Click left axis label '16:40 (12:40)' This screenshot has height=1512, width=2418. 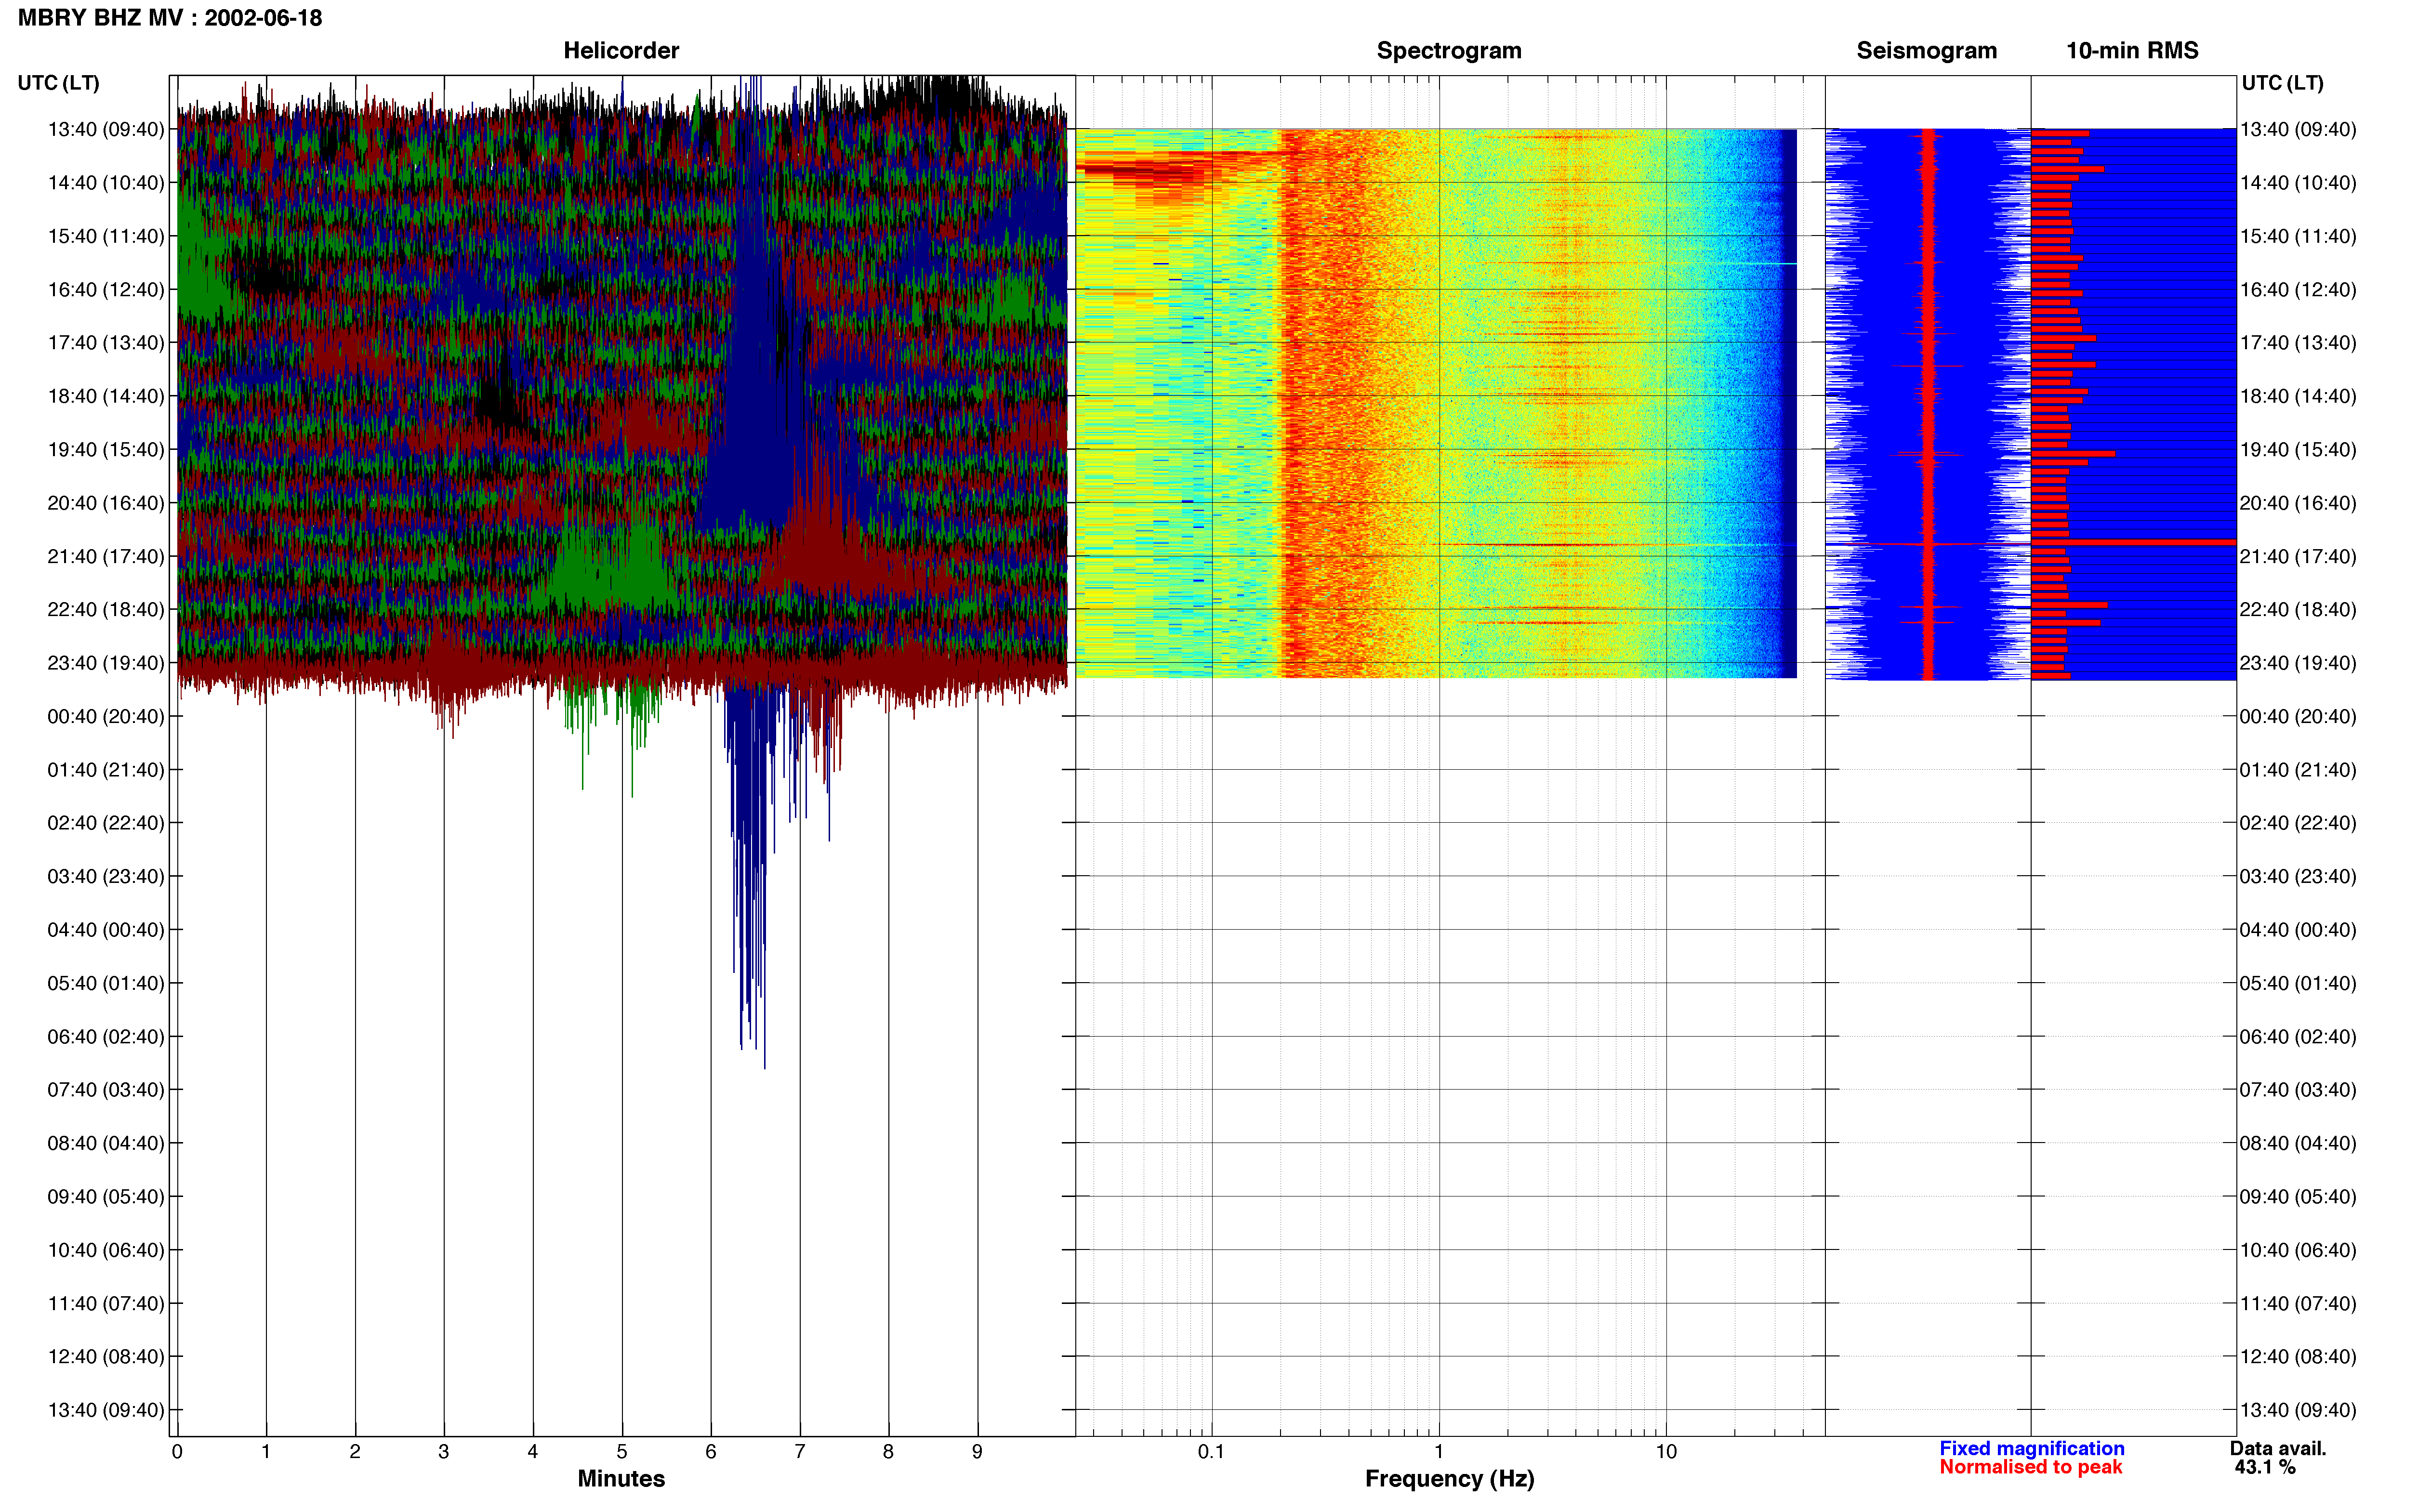pos(106,290)
